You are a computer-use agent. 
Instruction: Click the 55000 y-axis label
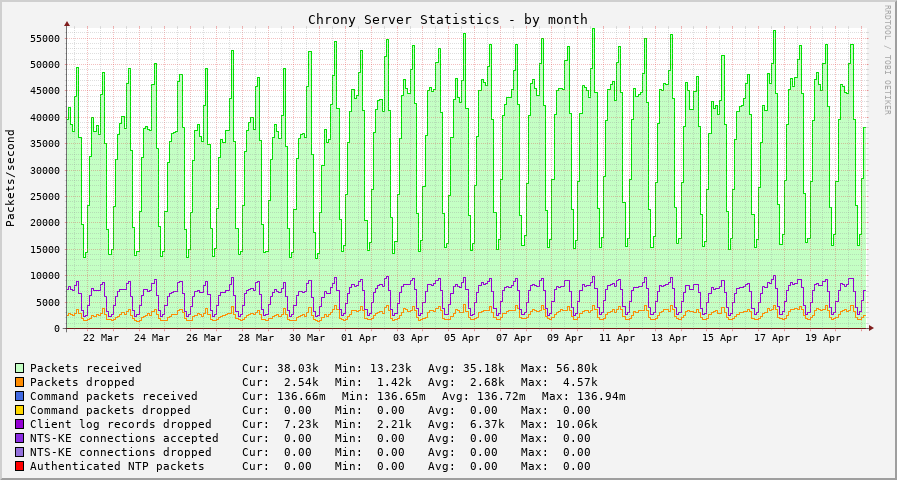[45, 38]
